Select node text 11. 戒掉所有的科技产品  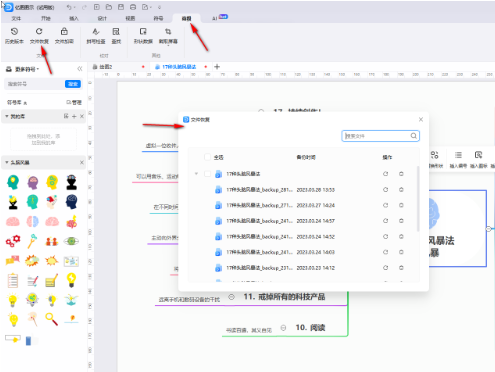click(x=284, y=297)
